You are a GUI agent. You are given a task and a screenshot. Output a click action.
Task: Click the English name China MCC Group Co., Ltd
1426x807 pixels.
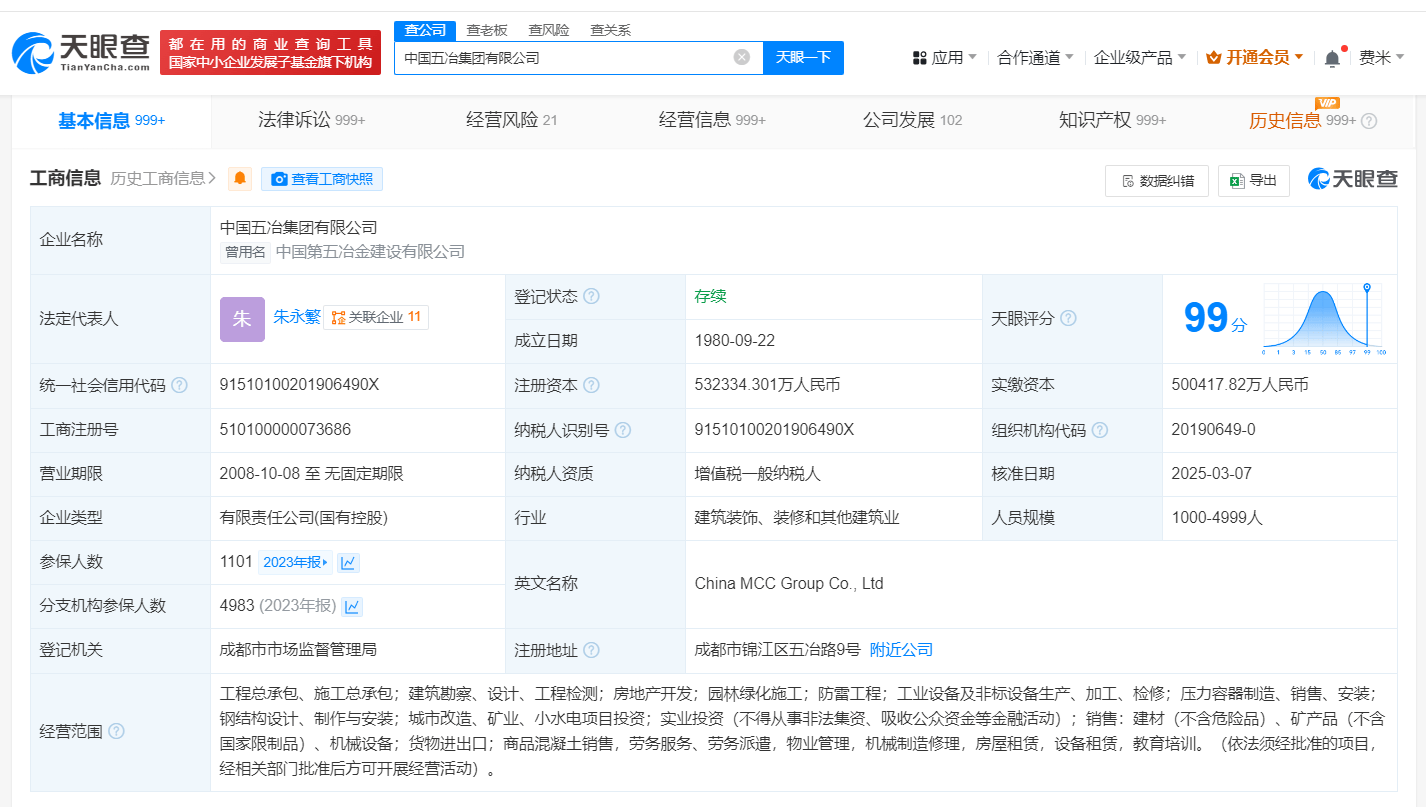click(789, 584)
